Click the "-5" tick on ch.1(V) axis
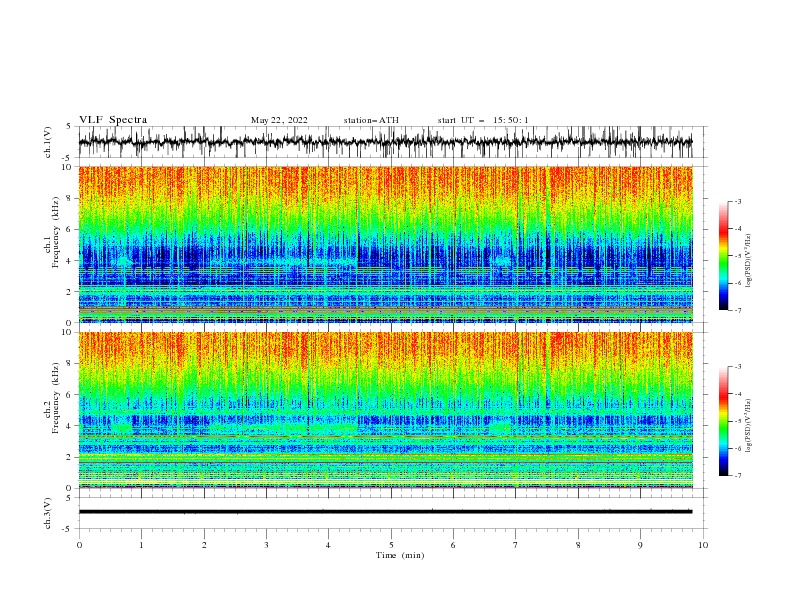 pos(68,158)
